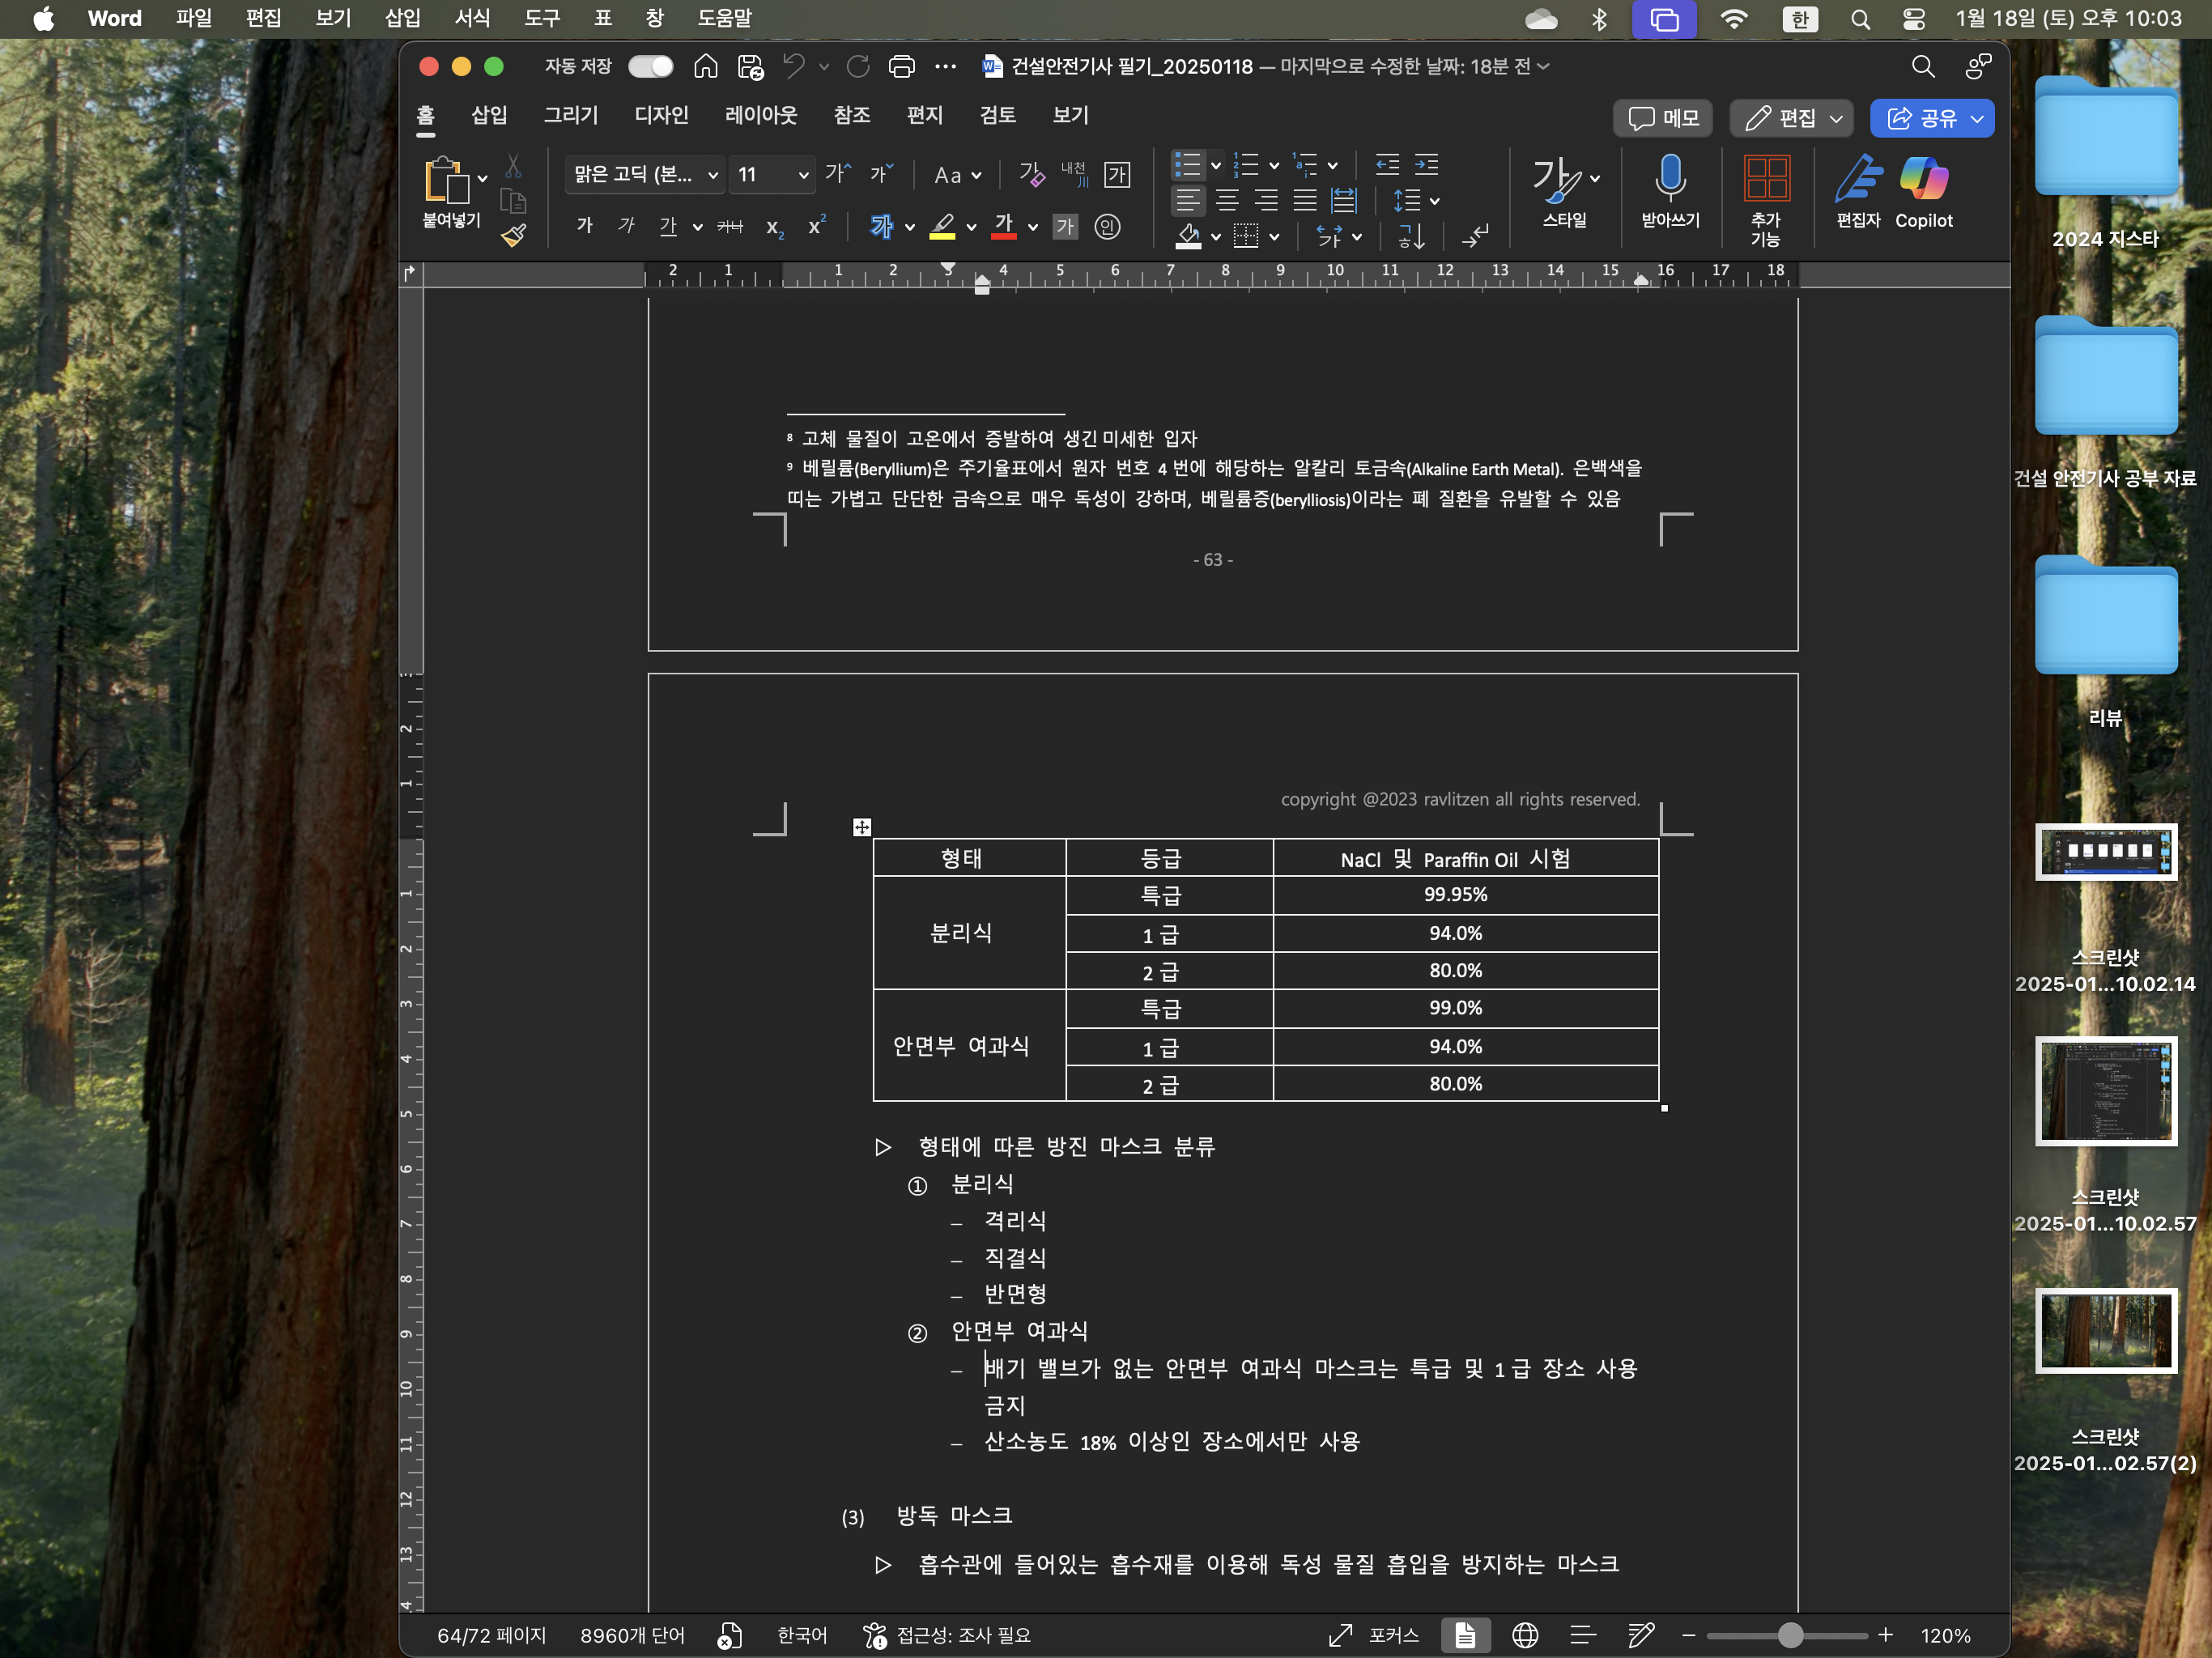
Task: Open the Copilot panel
Action: (x=1922, y=180)
